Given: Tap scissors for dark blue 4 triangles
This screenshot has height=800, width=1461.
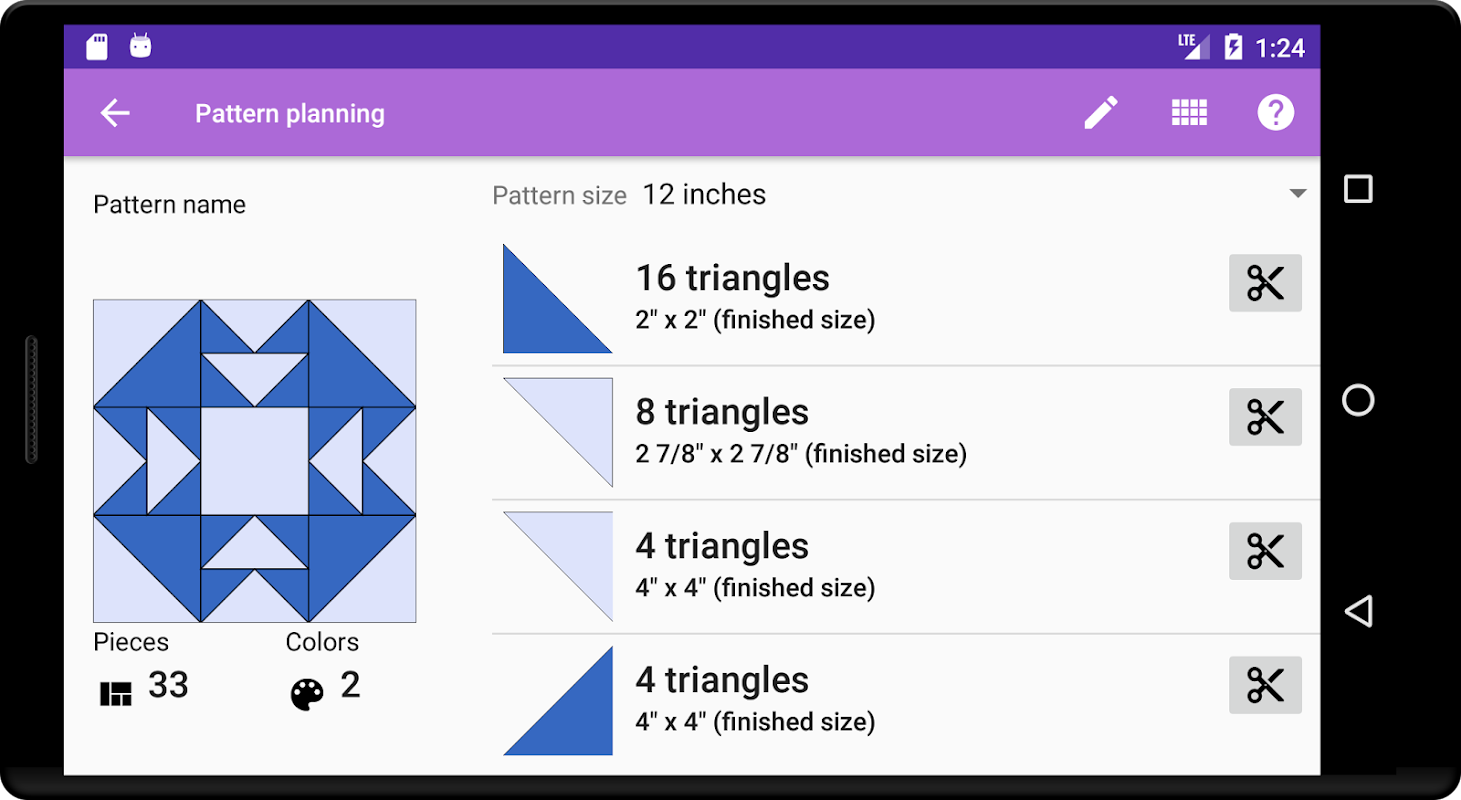Looking at the screenshot, I should pos(1265,685).
